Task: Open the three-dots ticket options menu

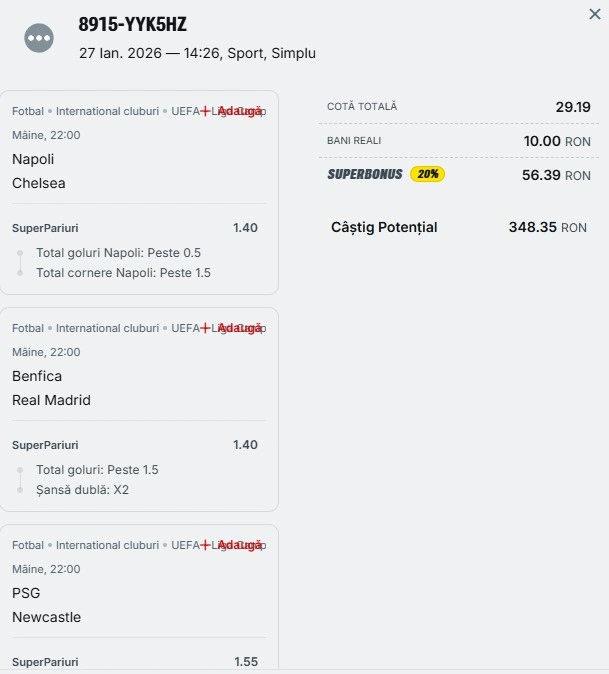Action: pyautogui.click(x=39, y=38)
